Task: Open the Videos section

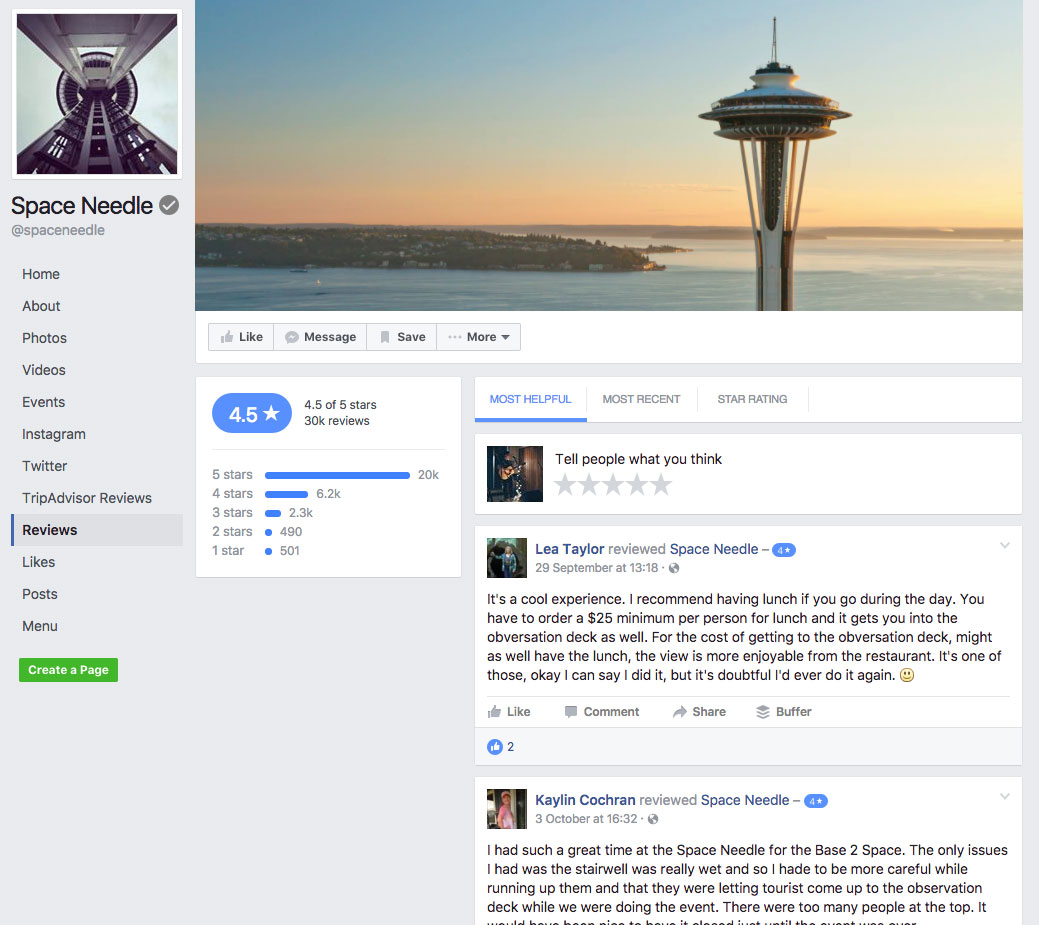Action: coord(44,370)
